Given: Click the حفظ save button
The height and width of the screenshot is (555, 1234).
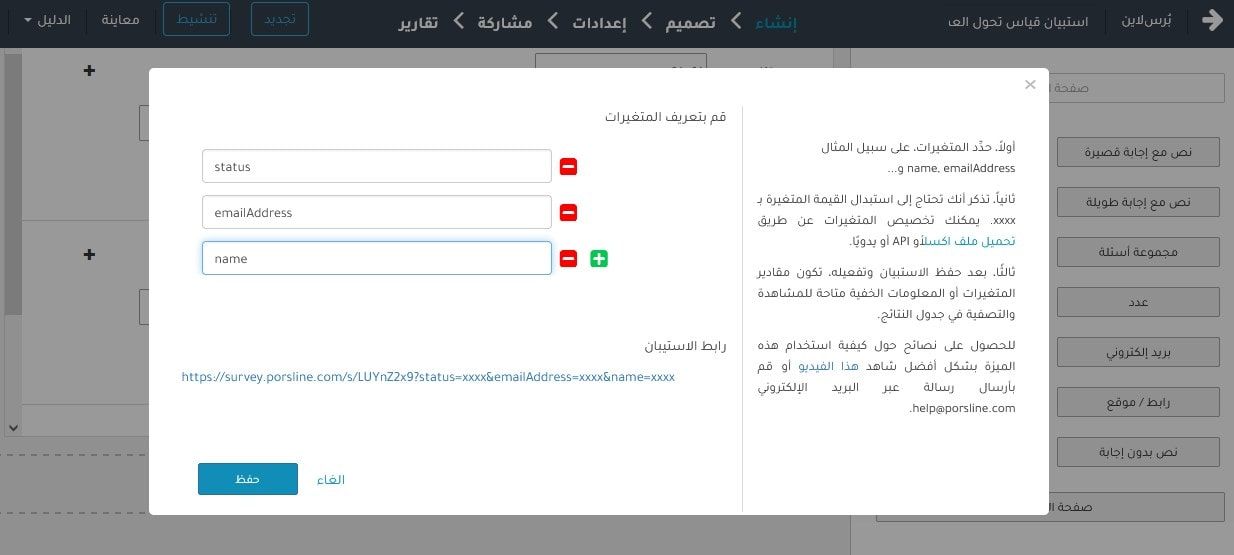Looking at the screenshot, I should (248, 479).
